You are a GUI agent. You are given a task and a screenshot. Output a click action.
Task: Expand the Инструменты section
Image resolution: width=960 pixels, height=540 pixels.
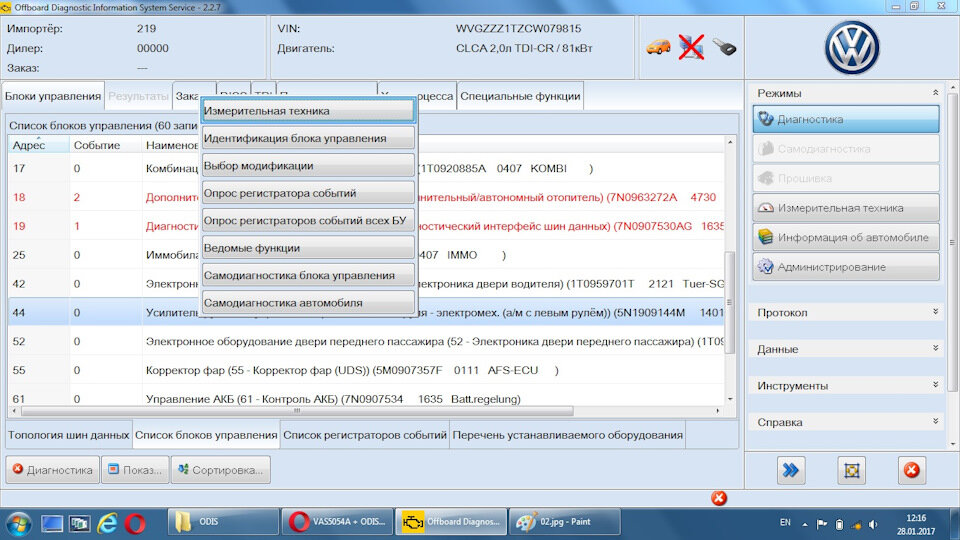tap(935, 385)
